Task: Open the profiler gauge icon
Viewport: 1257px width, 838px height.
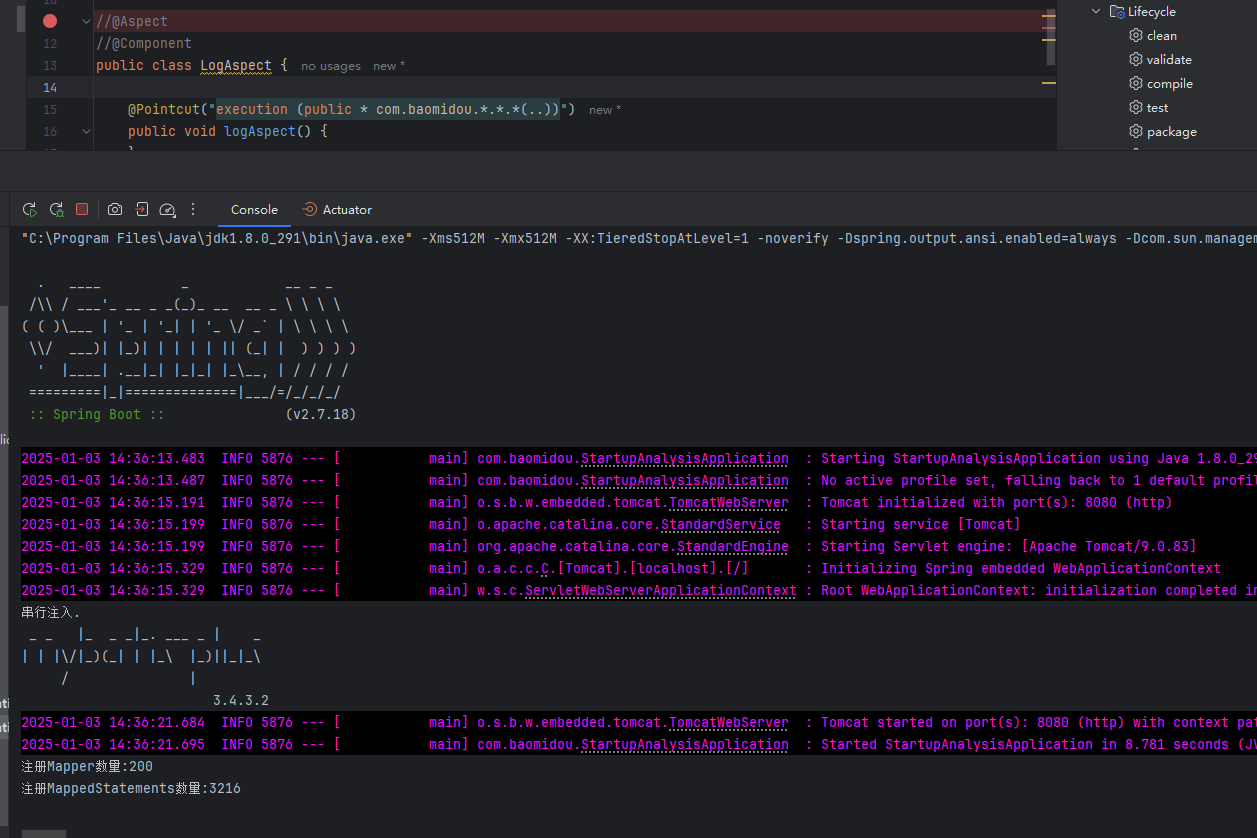Action: [168, 210]
